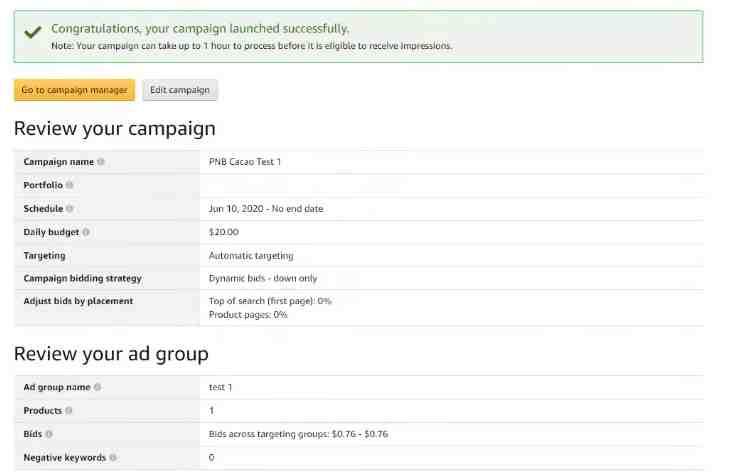739x472 pixels.
Task: Click the Targeting row label
Action: pyautogui.click(x=44, y=256)
